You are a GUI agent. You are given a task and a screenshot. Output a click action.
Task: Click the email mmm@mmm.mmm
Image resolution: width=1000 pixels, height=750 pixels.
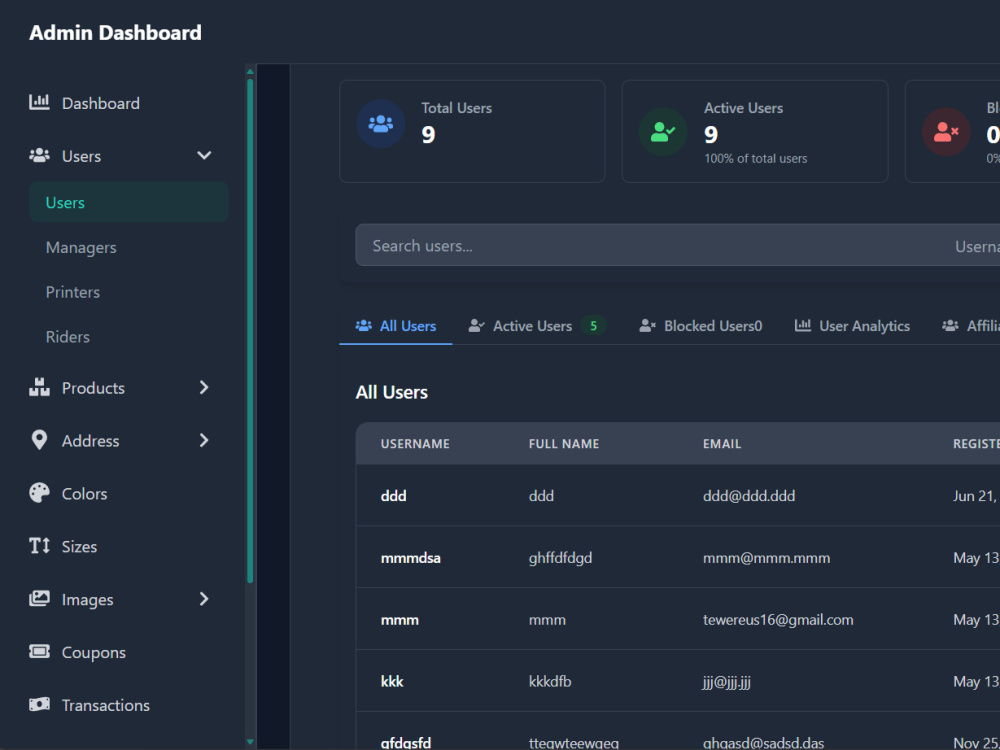(767, 557)
